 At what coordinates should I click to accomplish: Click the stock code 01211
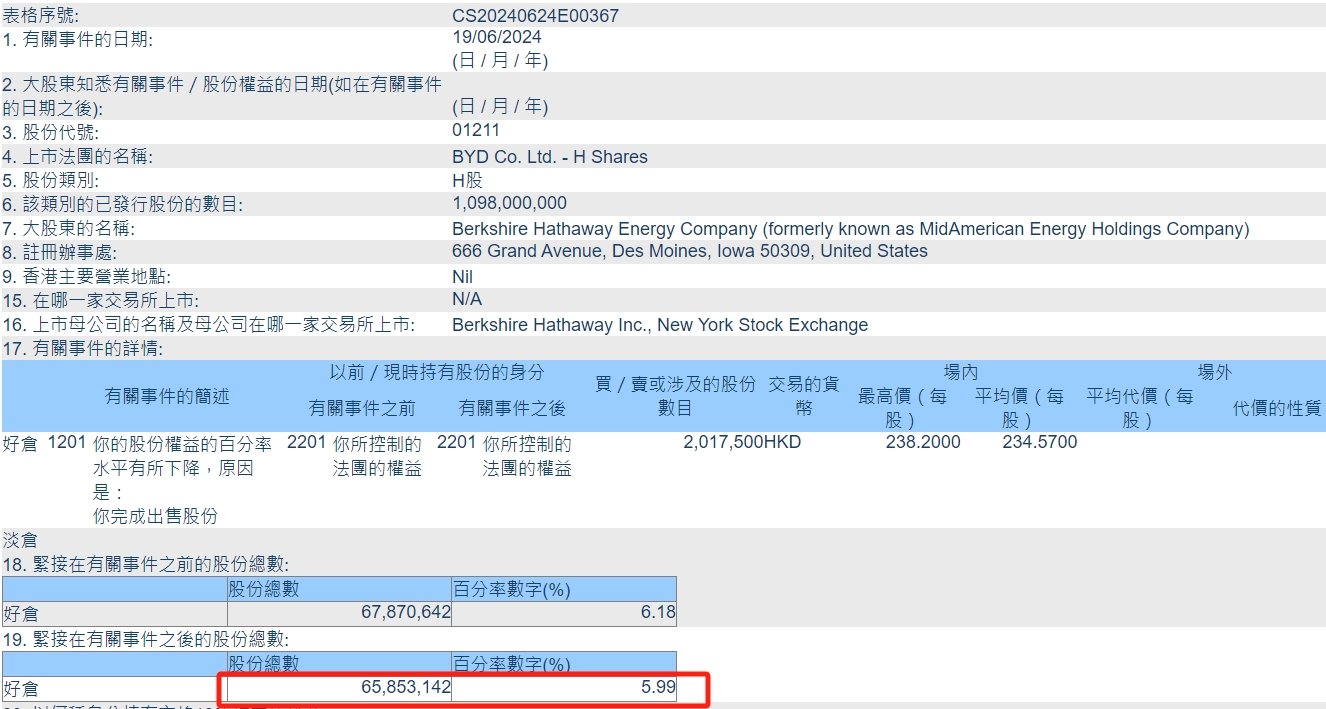pyautogui.click(x=476, y=131)
